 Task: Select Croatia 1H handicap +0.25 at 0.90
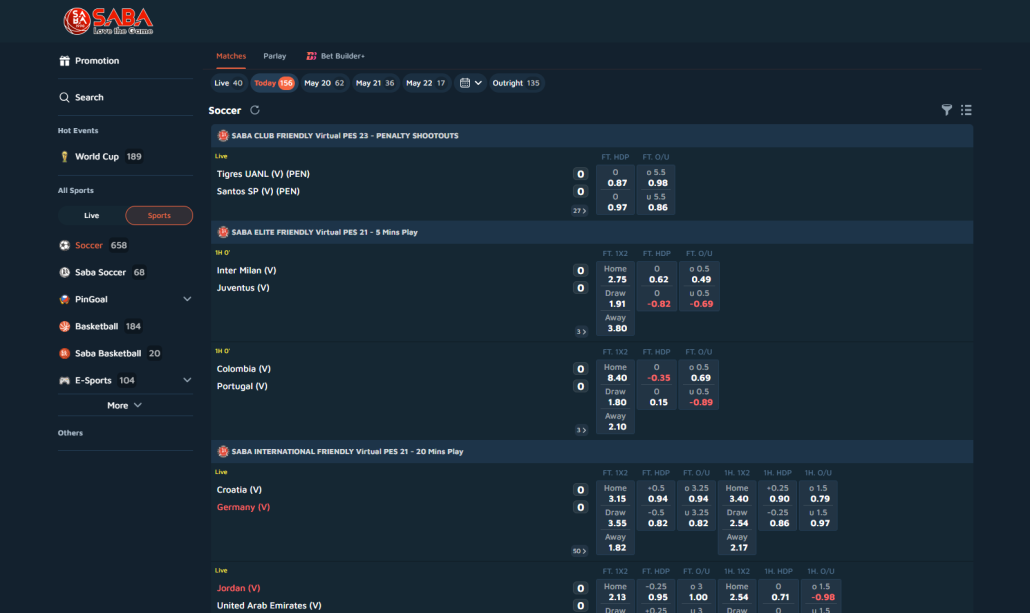click(778, 493)
